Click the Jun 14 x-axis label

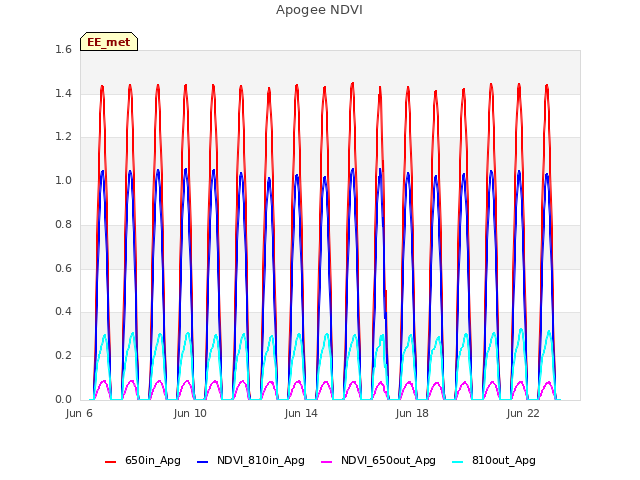point(301,413)
